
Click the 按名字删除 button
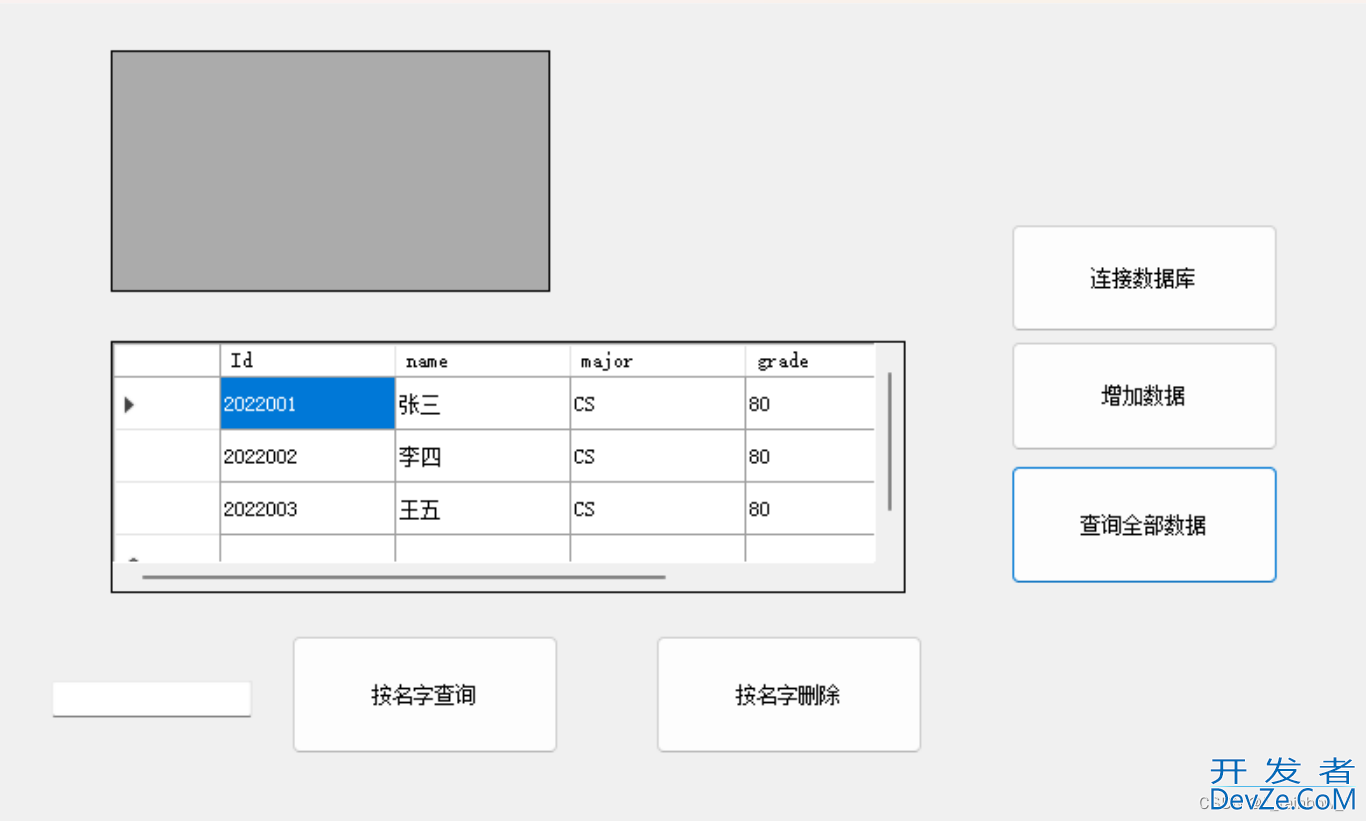(788, 695)
